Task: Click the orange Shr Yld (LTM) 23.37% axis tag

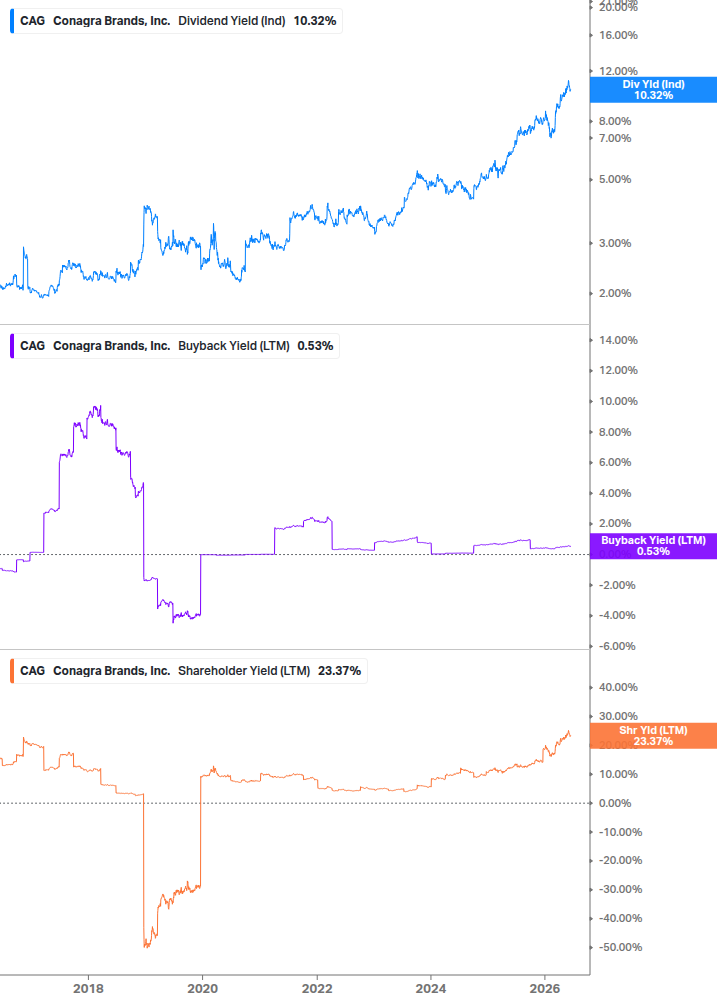Action: [653, 735]
